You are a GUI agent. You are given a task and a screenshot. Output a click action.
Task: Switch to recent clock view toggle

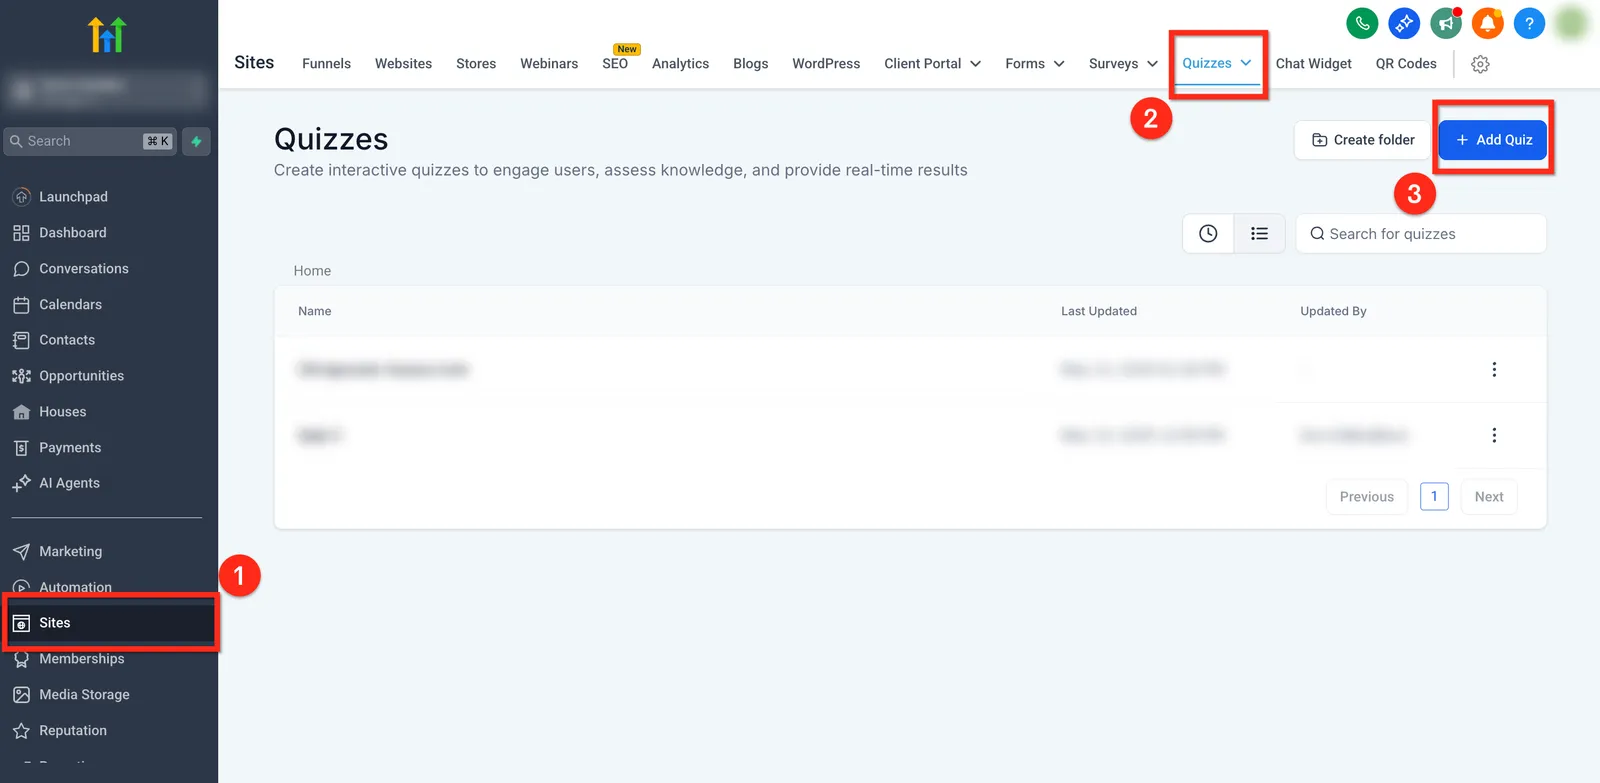point(1208,234)
